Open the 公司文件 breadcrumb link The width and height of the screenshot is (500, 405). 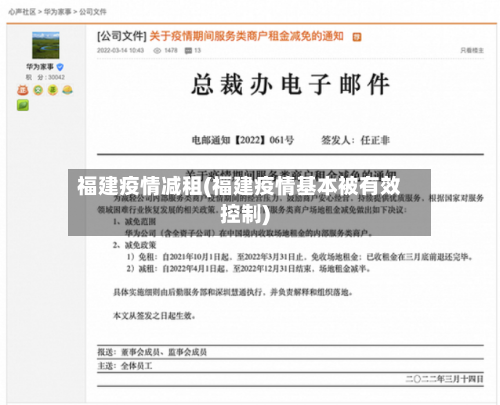pos(93,12)
